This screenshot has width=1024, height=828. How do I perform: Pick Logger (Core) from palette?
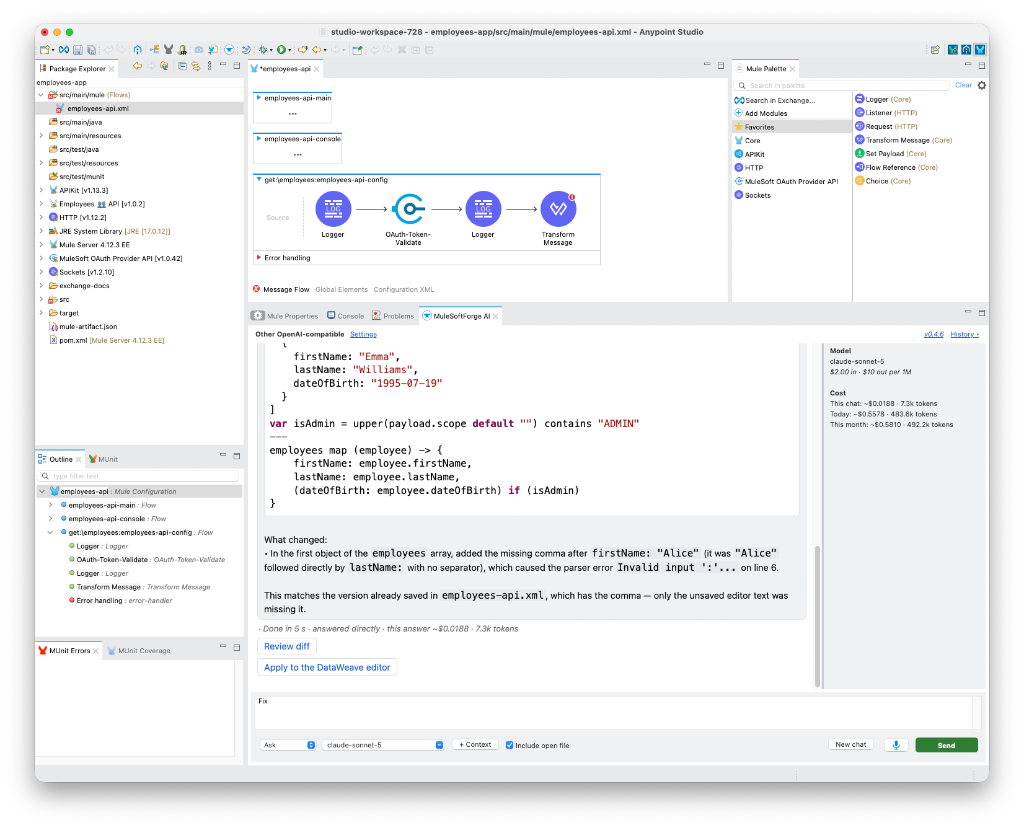pyautogui.click(x=883, y=99)
